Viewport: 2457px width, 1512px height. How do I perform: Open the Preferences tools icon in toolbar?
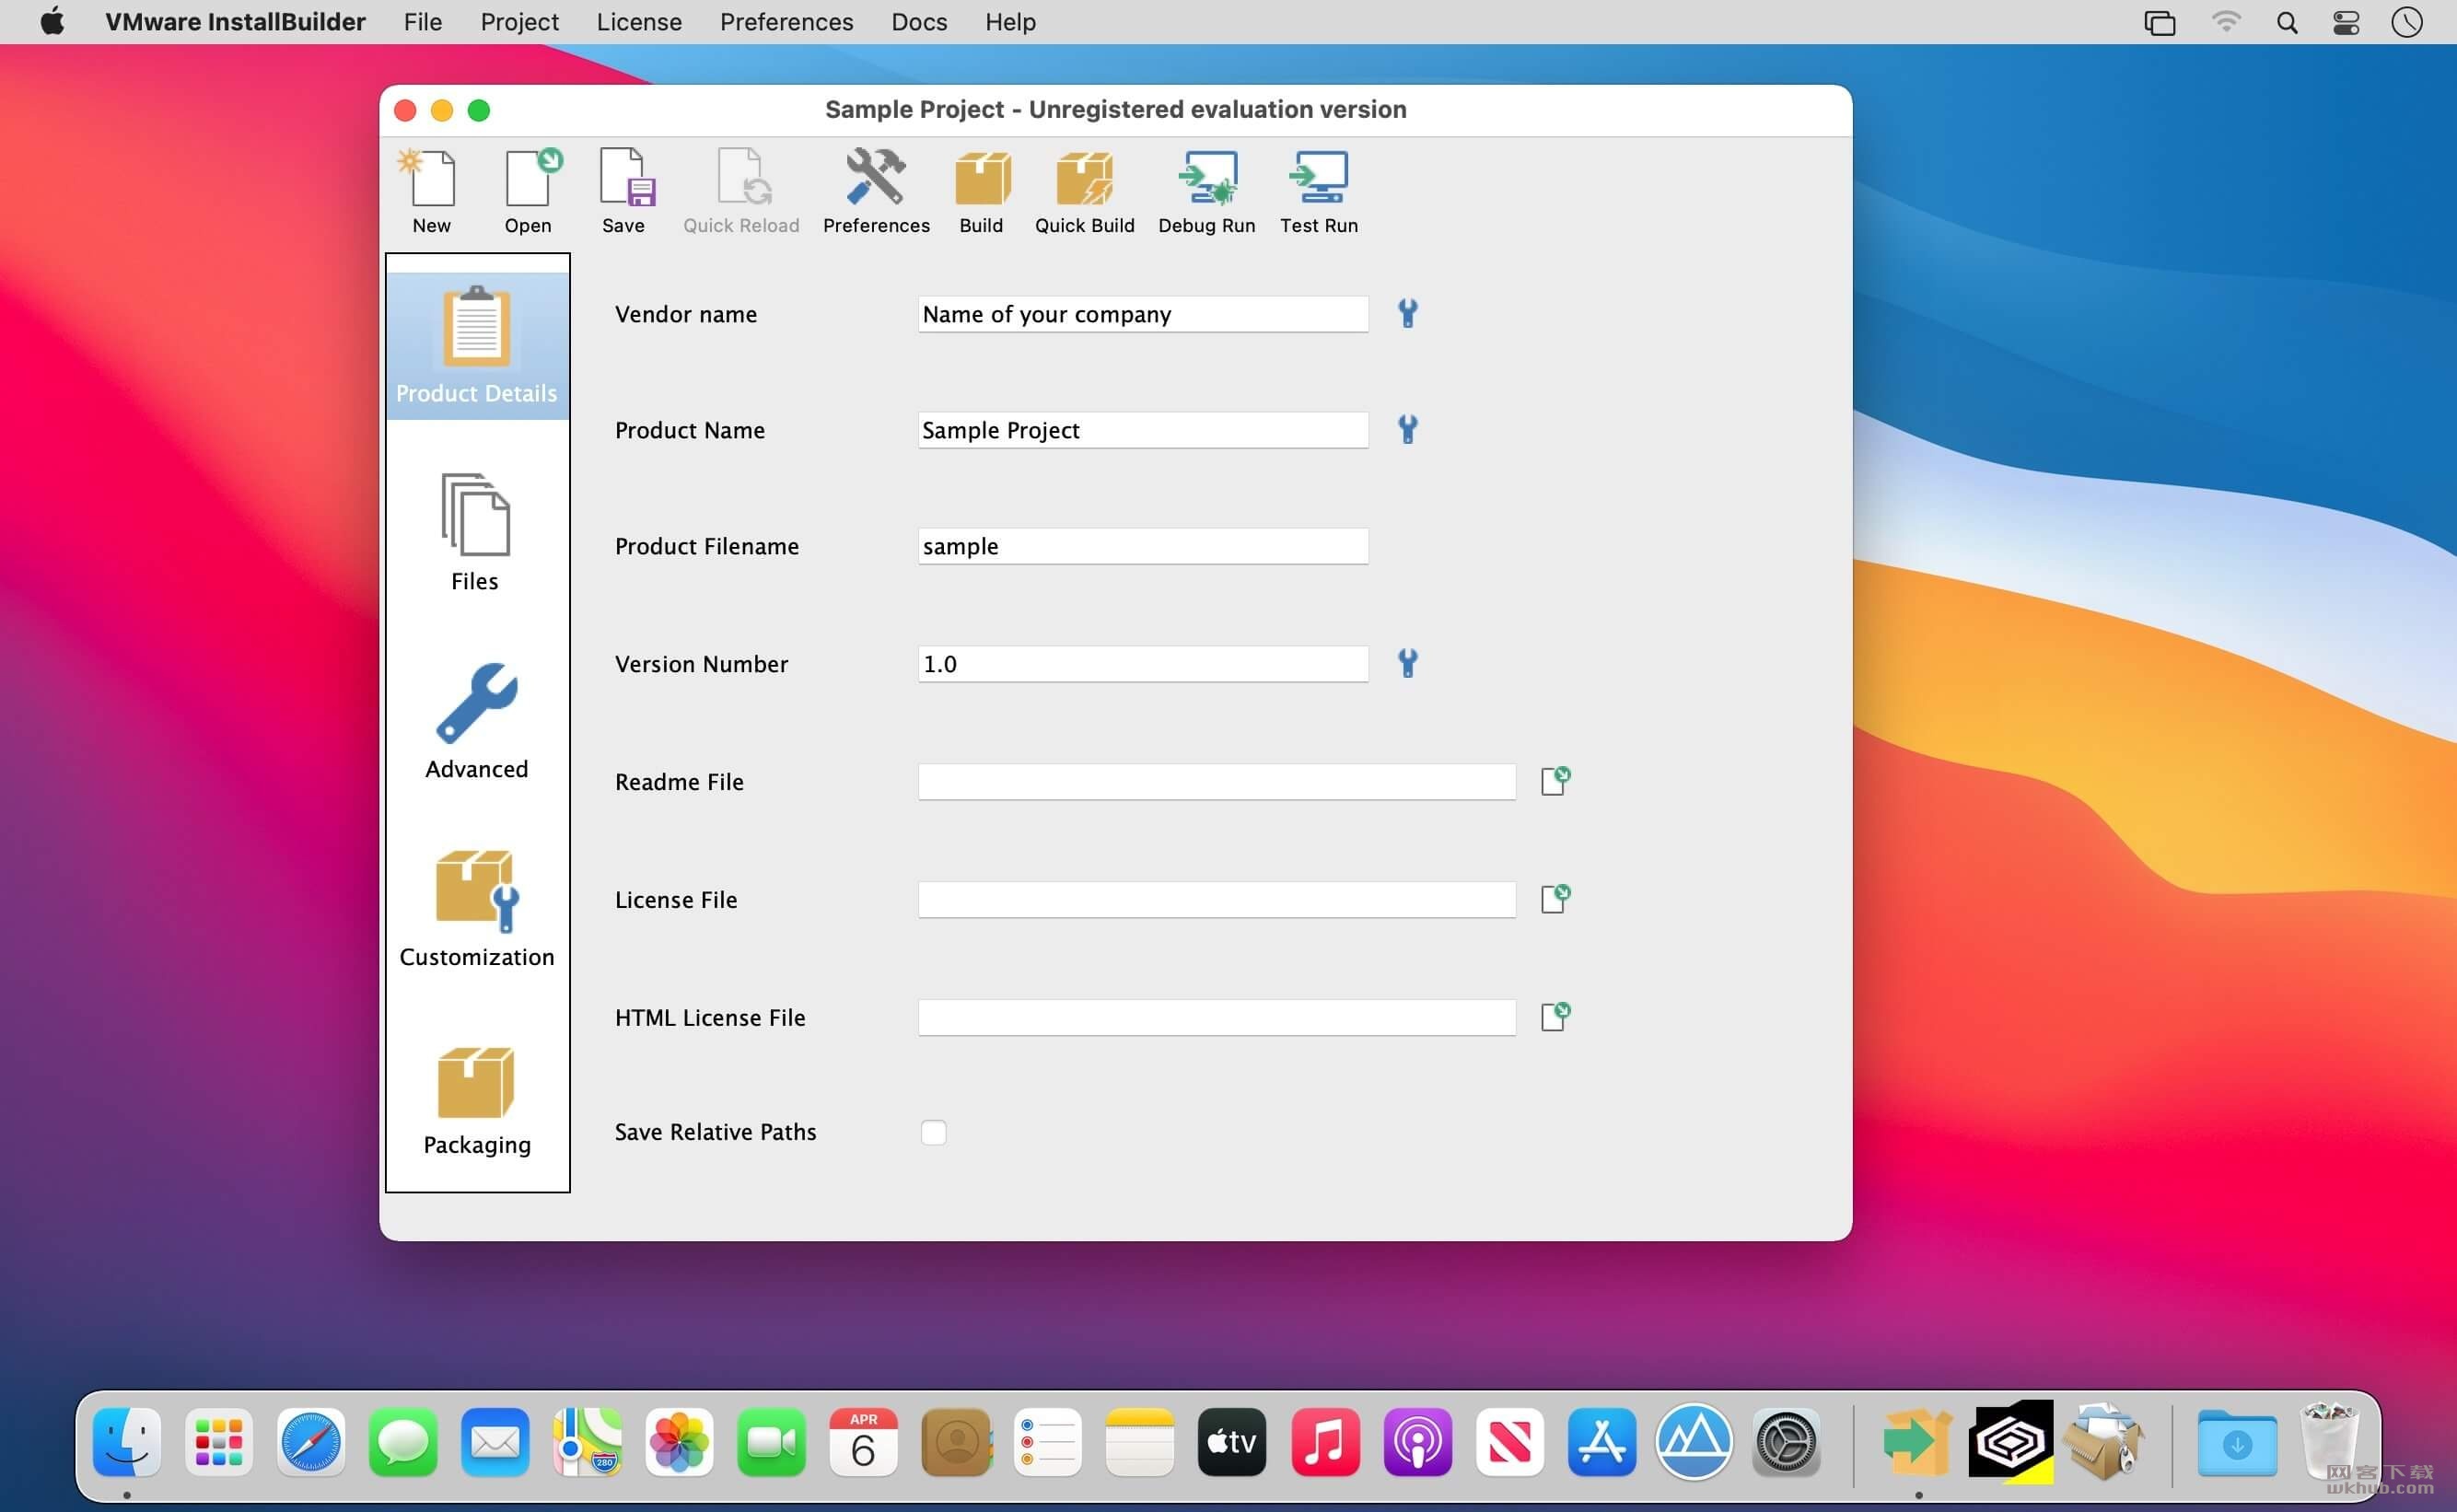point(876,191)
